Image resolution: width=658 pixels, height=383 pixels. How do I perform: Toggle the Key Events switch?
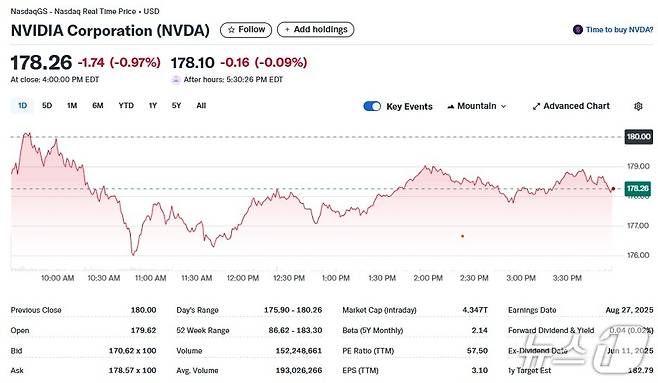[x=372, y=106]
